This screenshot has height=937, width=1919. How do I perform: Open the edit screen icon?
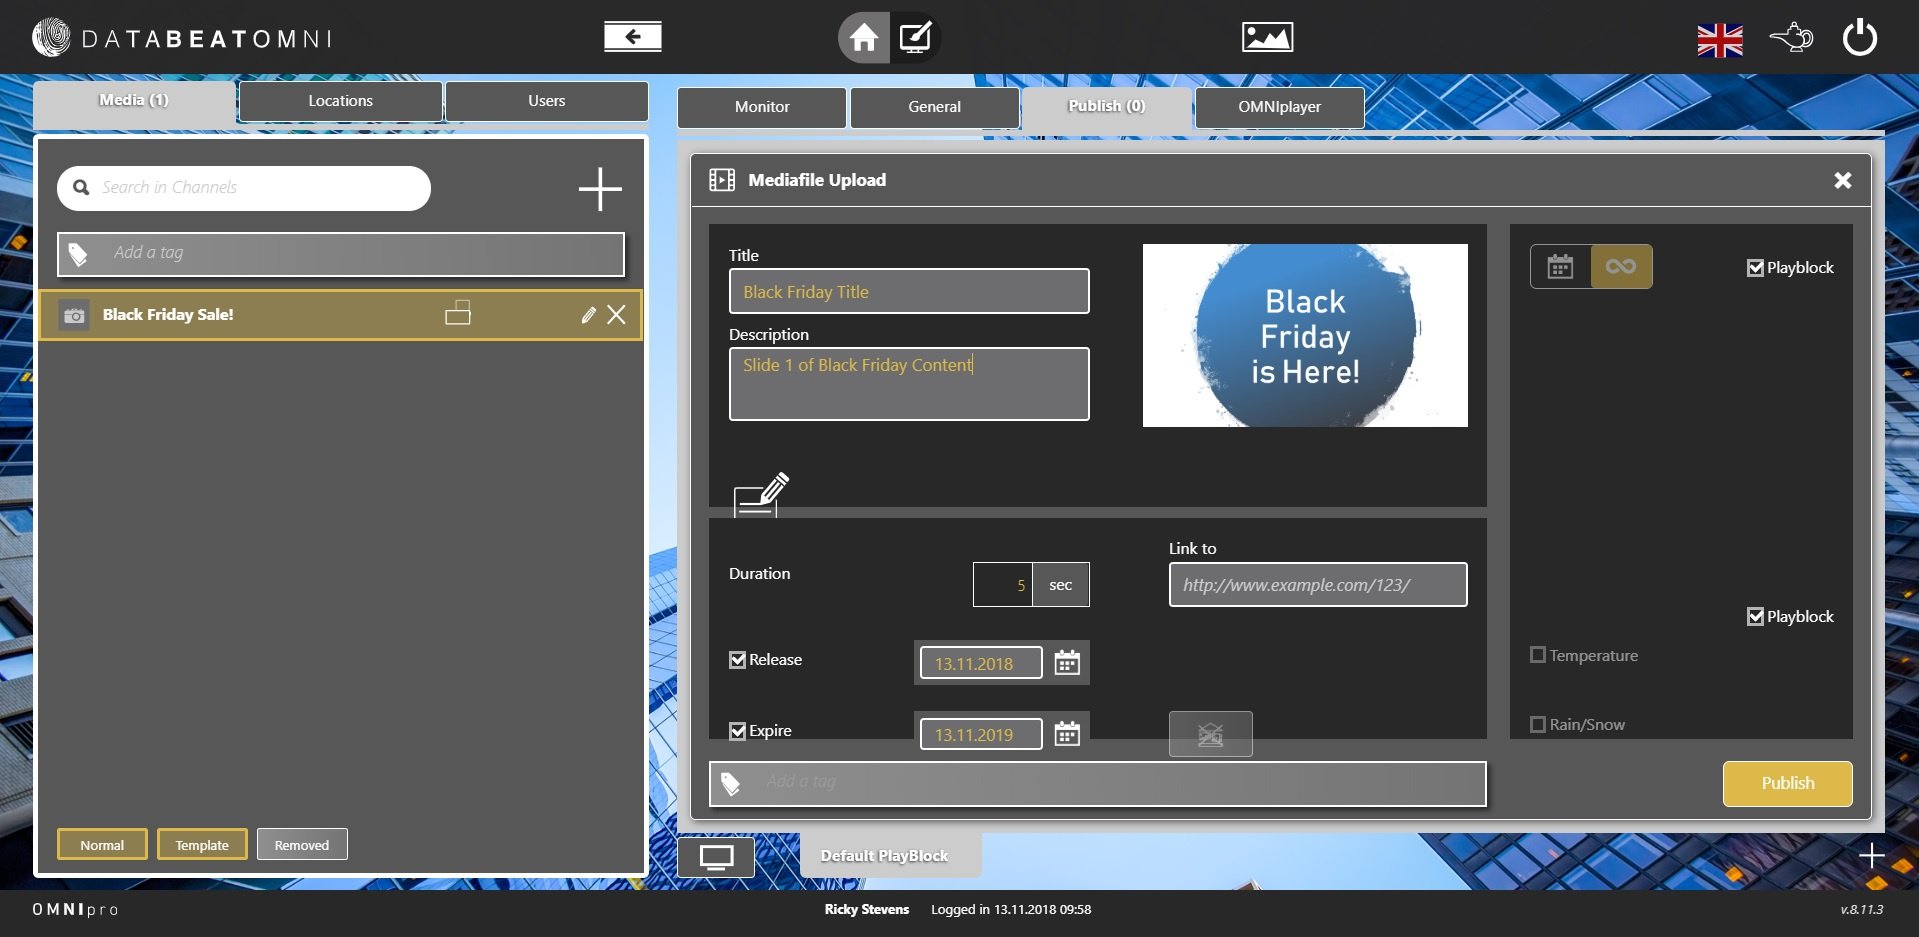(x=915, y=38)
